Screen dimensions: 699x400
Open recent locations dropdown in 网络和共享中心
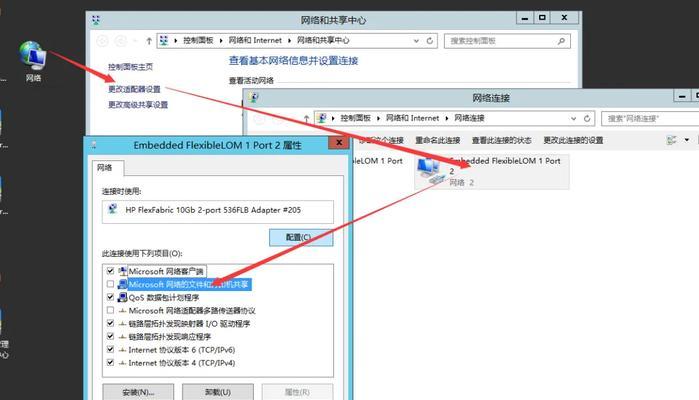(135, 41)
